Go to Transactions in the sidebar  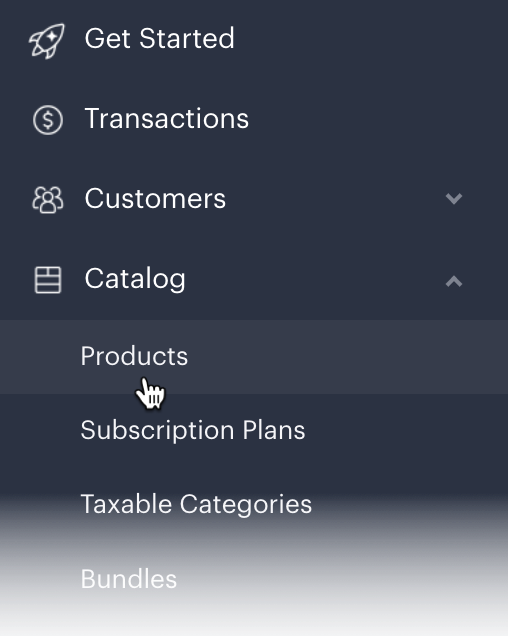pyautogui.click(x=167, y=118)
